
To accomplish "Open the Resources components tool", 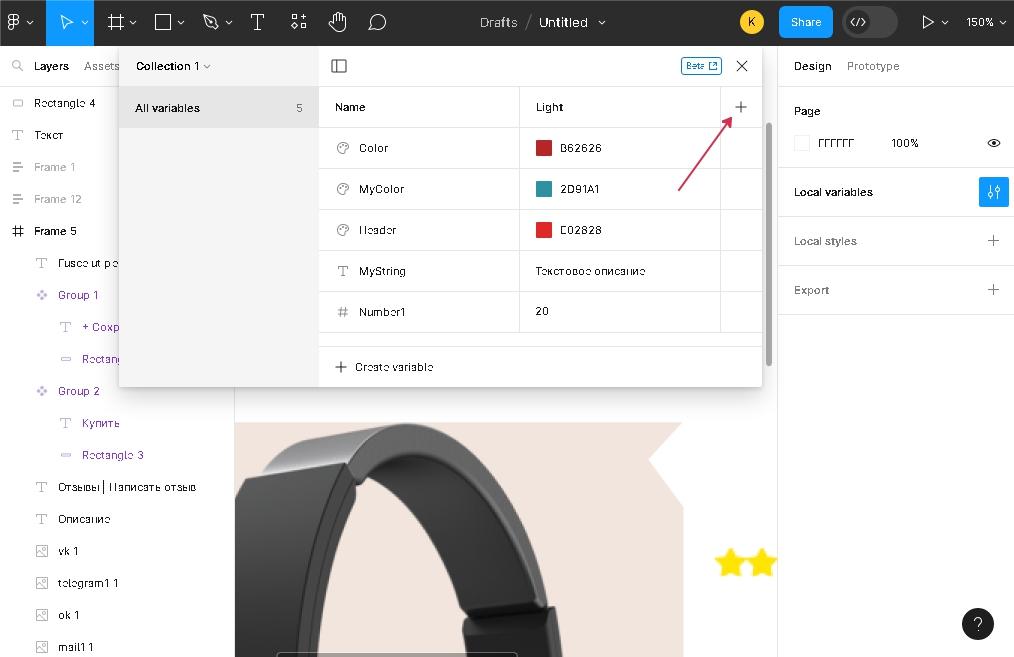I will pos(298,22).
